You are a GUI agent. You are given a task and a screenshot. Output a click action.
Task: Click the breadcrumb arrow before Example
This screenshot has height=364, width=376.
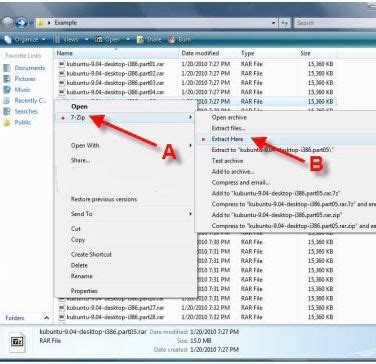tap(50, 23)
